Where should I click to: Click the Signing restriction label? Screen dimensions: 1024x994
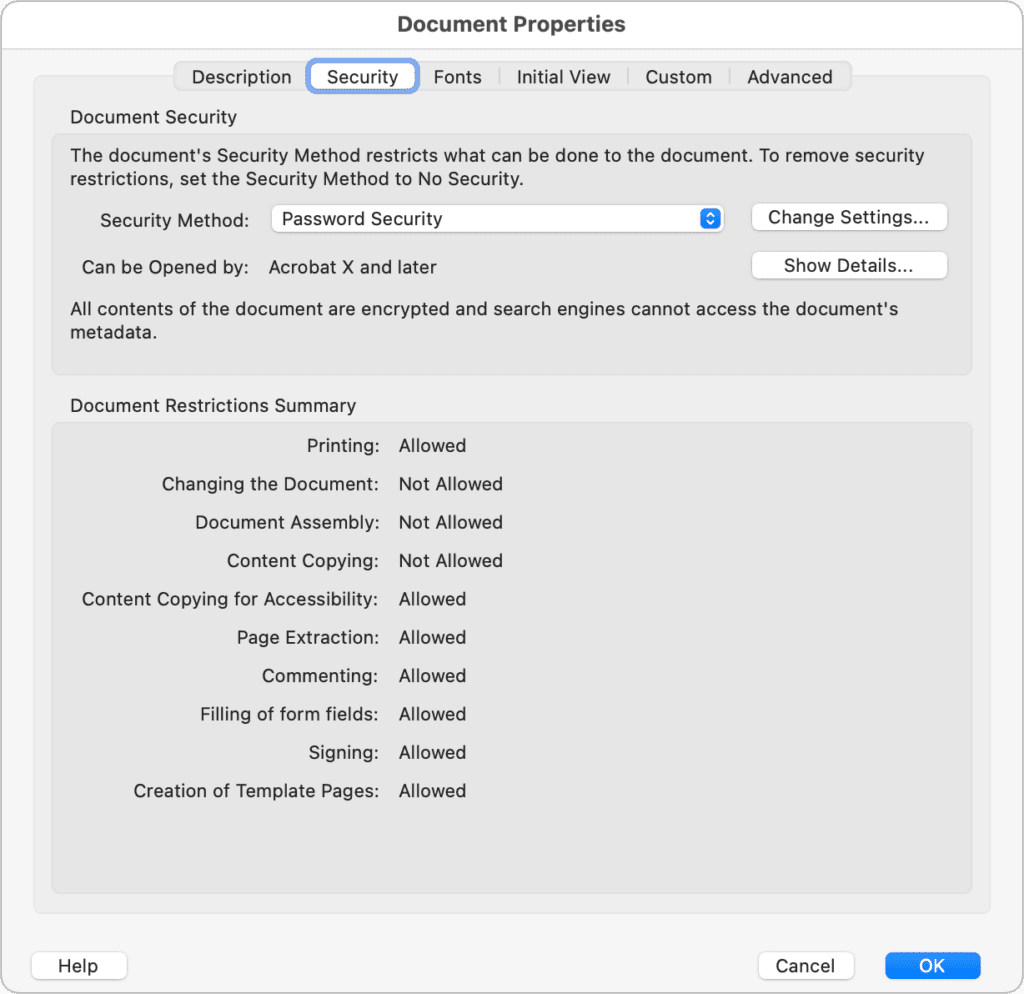(x=343, y=753)
